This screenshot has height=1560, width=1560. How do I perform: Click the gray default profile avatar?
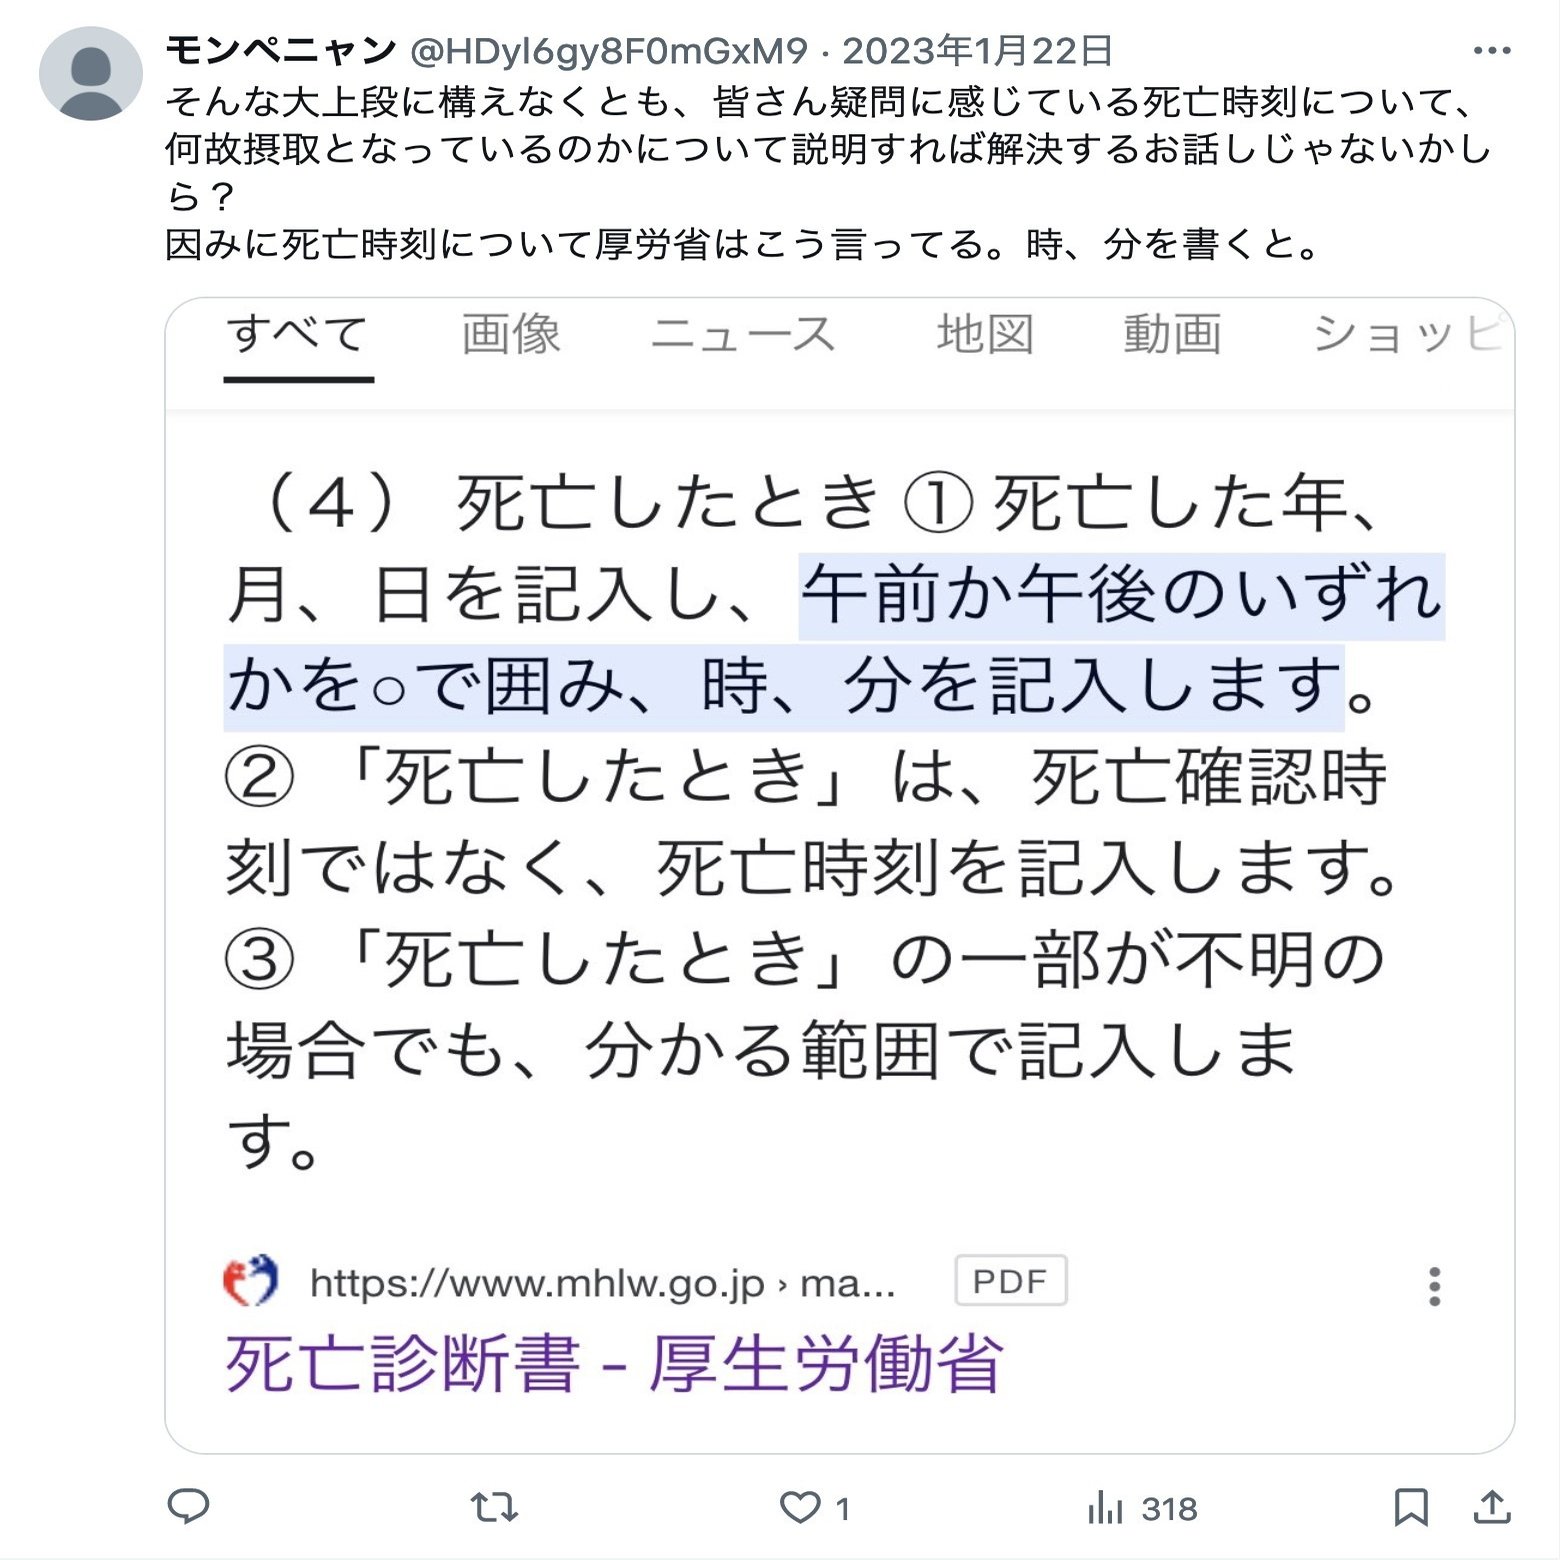tap(91, 74)
